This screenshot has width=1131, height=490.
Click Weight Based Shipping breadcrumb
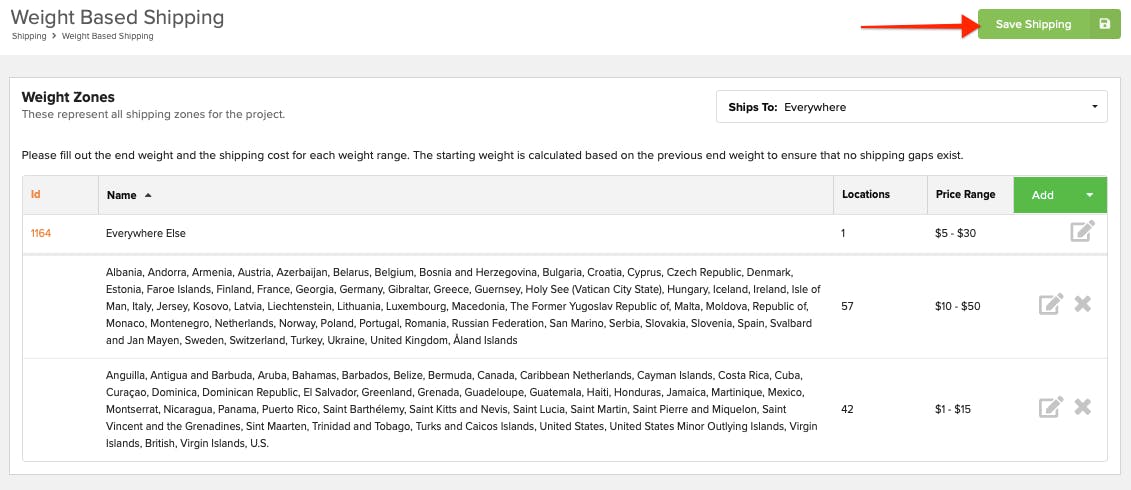pyautogui.click(x=108, y=36)
